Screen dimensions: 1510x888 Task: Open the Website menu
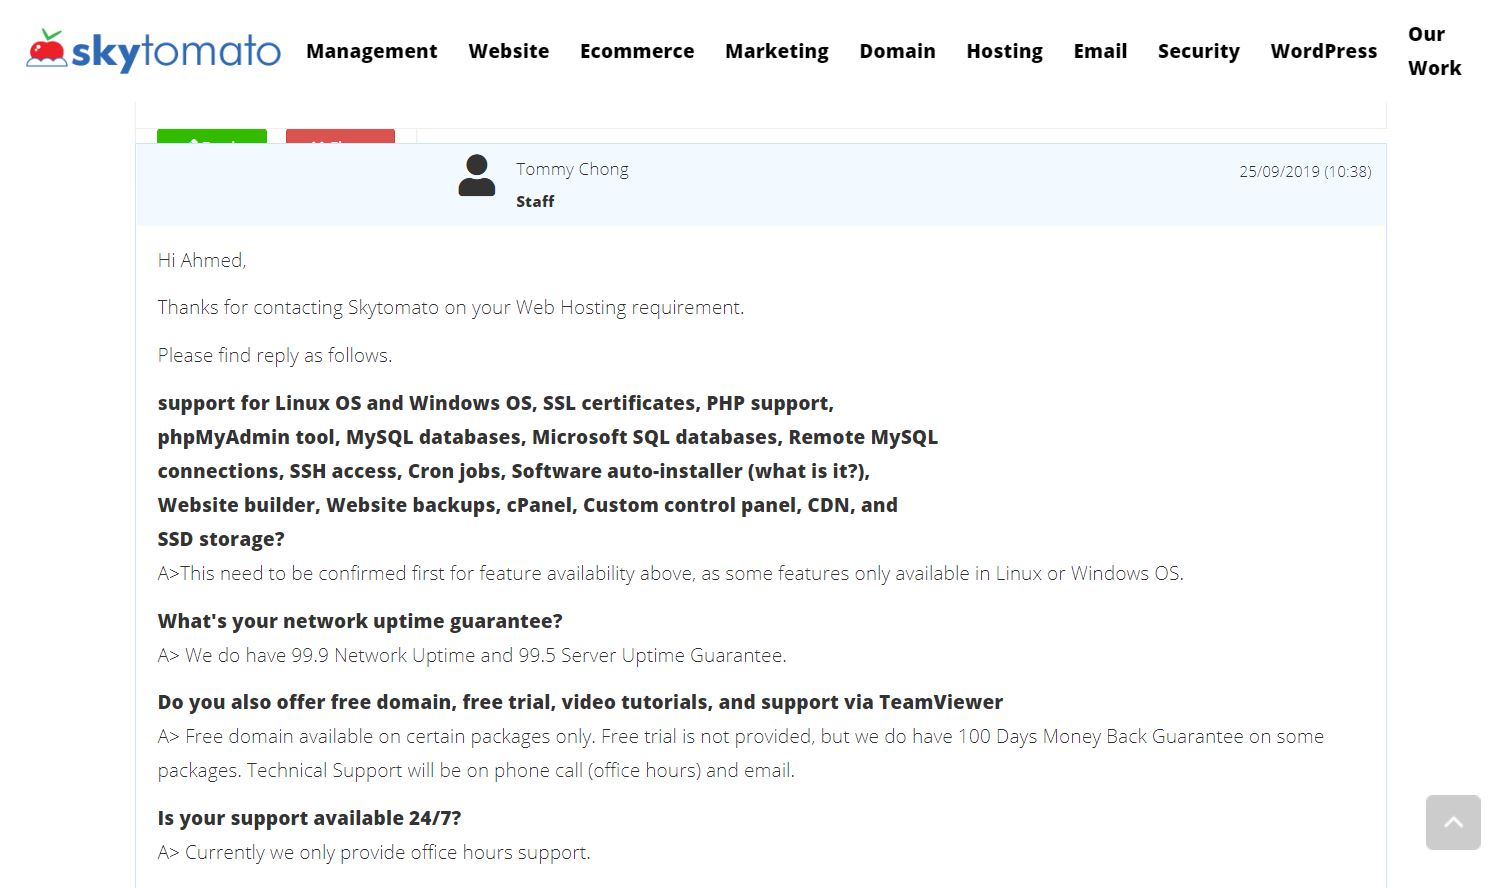509,51
